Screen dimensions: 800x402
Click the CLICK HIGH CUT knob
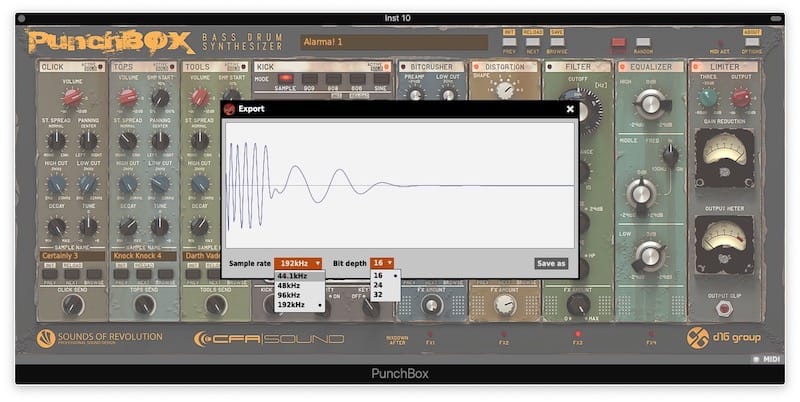click(x=56, y=184)
